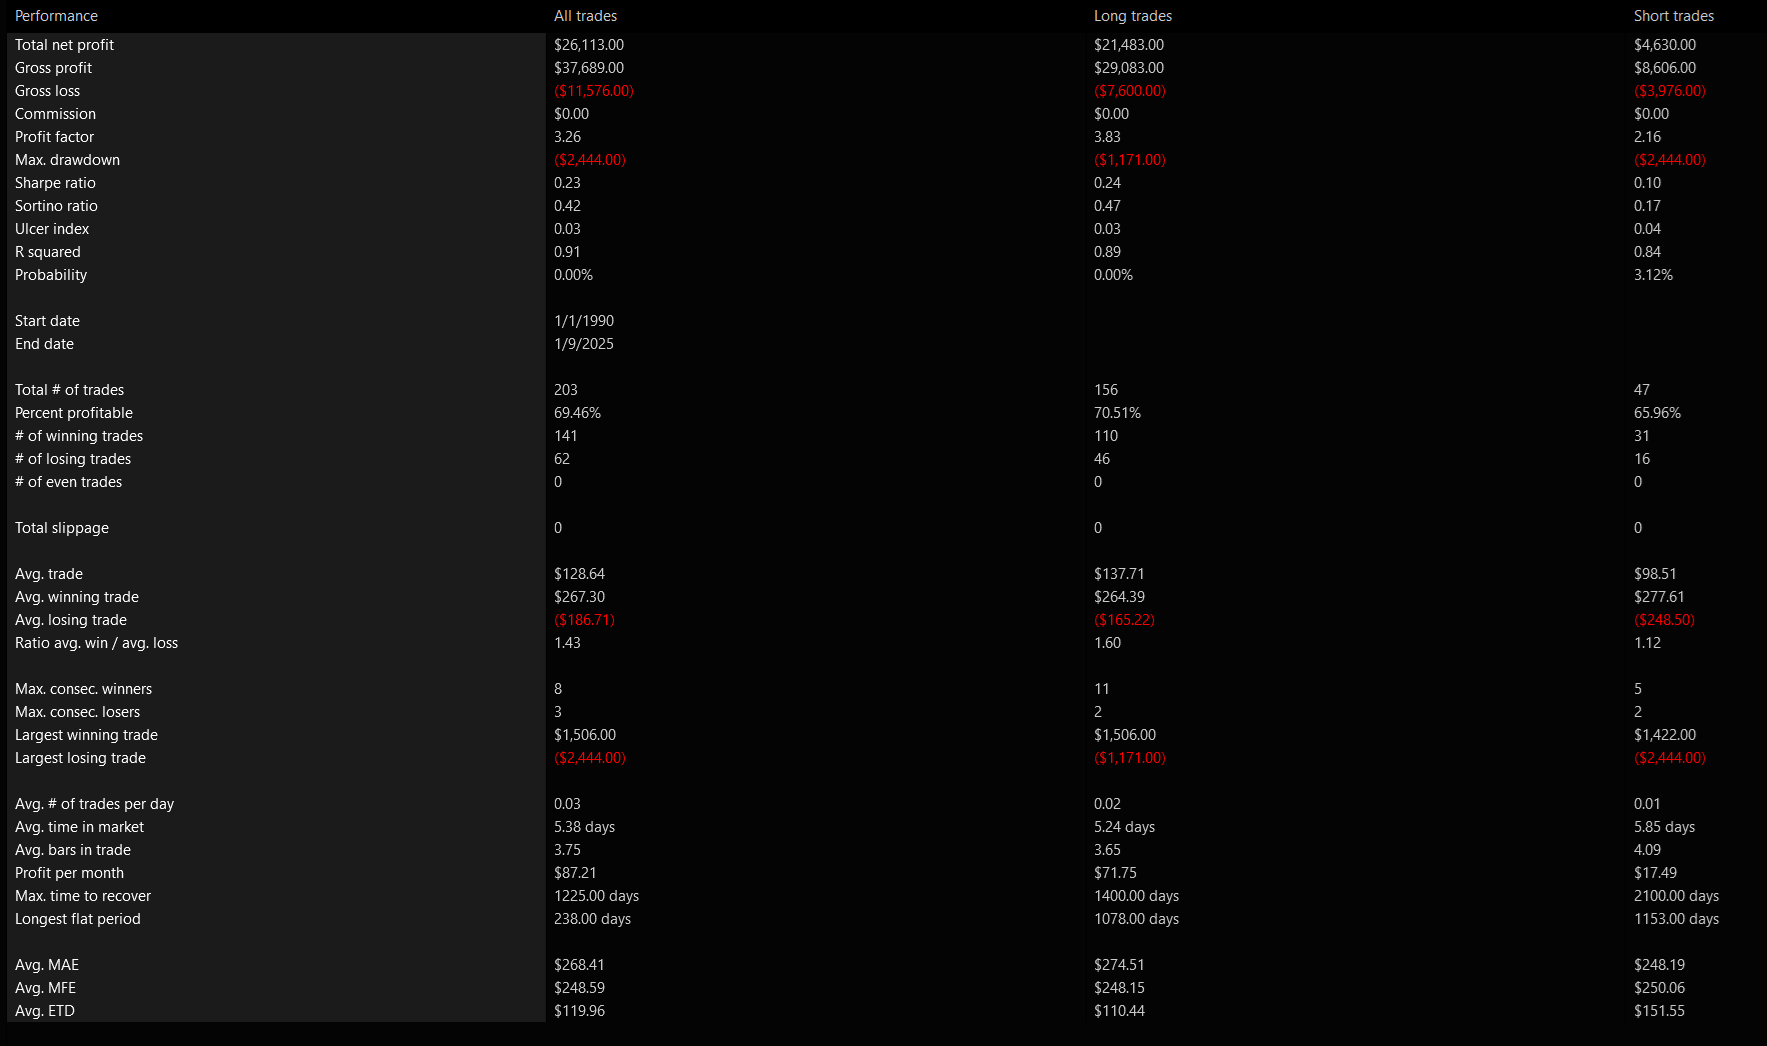
Task: Click Avg. losing trade row label
Action: pyautogui.click(x=71, y=620)
